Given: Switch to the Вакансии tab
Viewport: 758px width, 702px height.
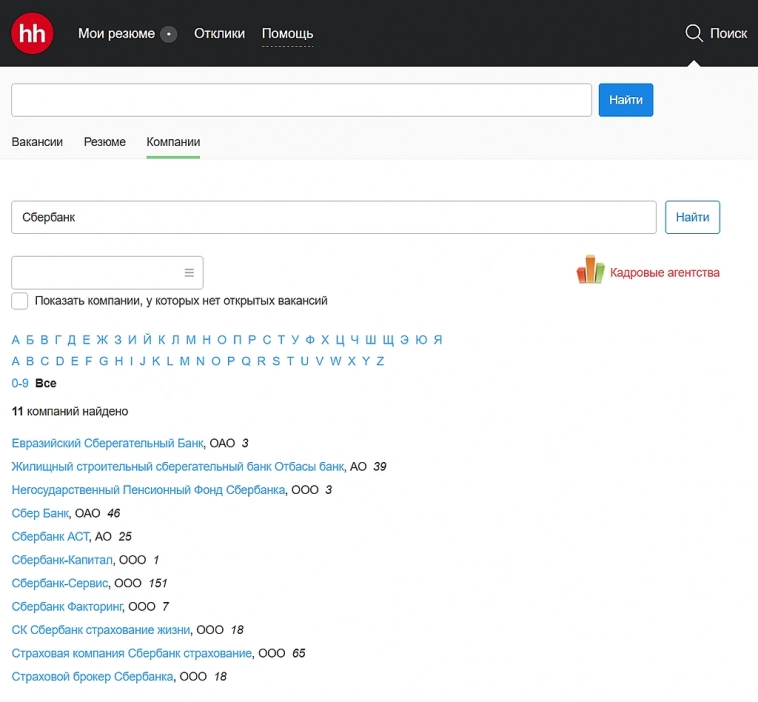Looking at the screenshot, I should pos(37,142).
